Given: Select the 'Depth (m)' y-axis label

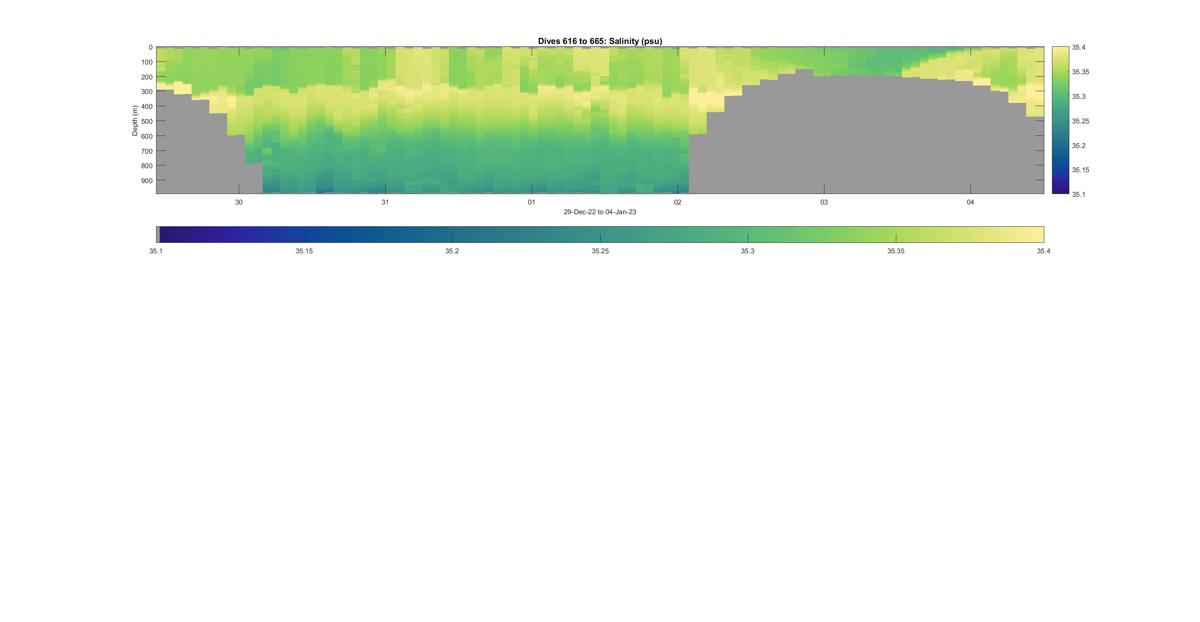Looking at the screenshot, I should 134,120.
